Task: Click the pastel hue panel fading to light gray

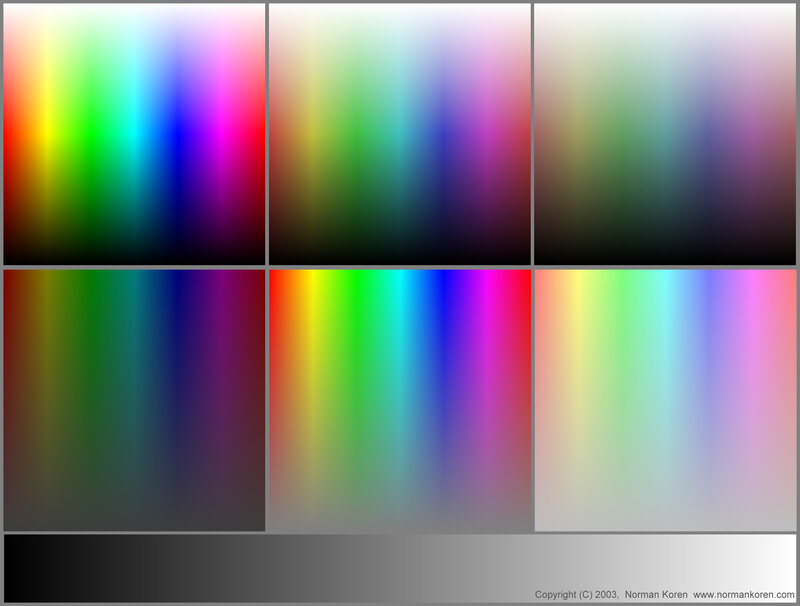Action: 665,400
